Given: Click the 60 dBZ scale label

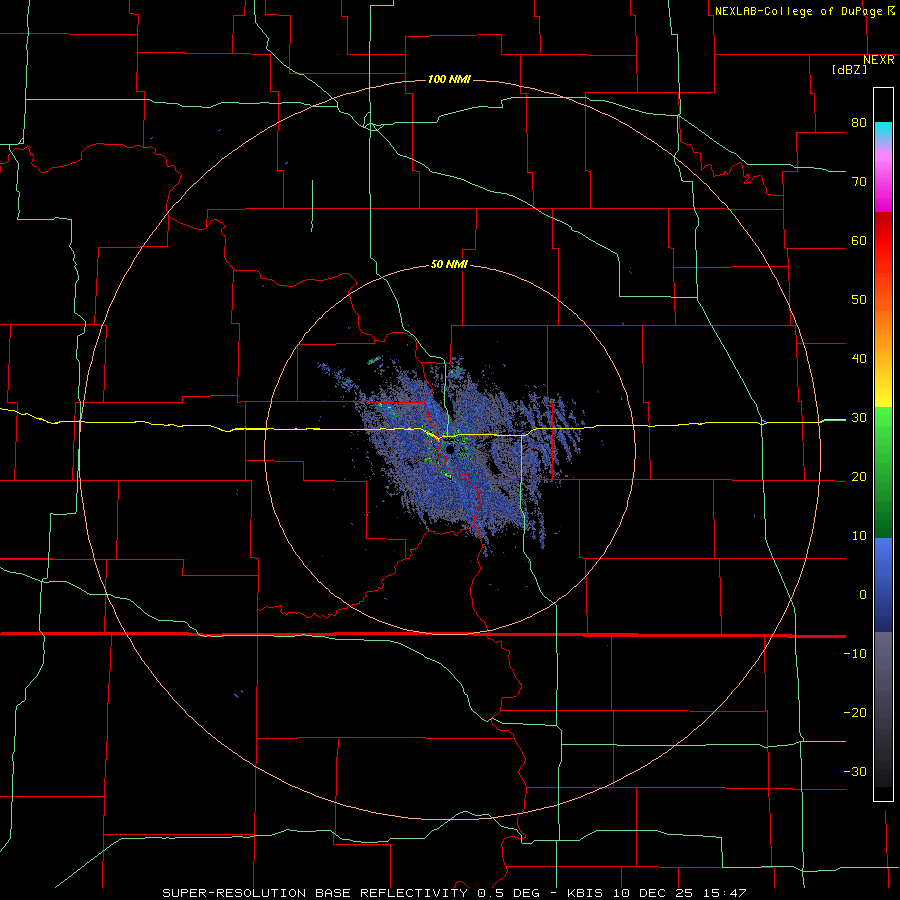Looking at the screenshot, I should tap(859, 240).
